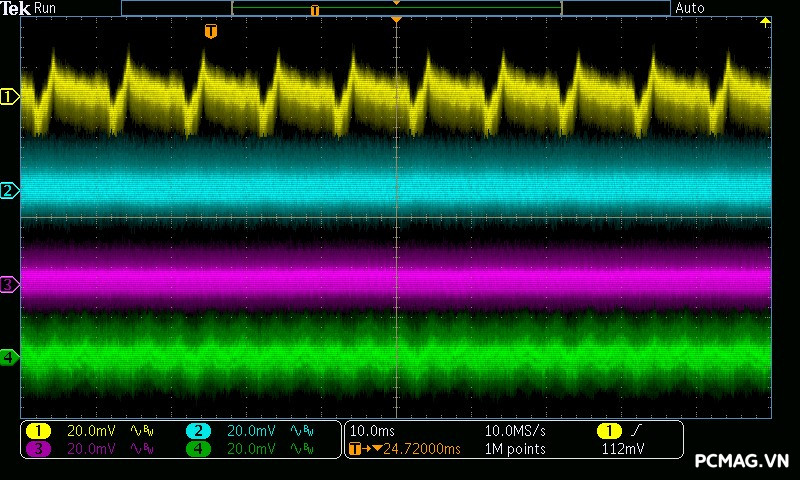Toggle the yellow Channel 1 badge in readout
The image size is (800, 480).
pos(39,431)
